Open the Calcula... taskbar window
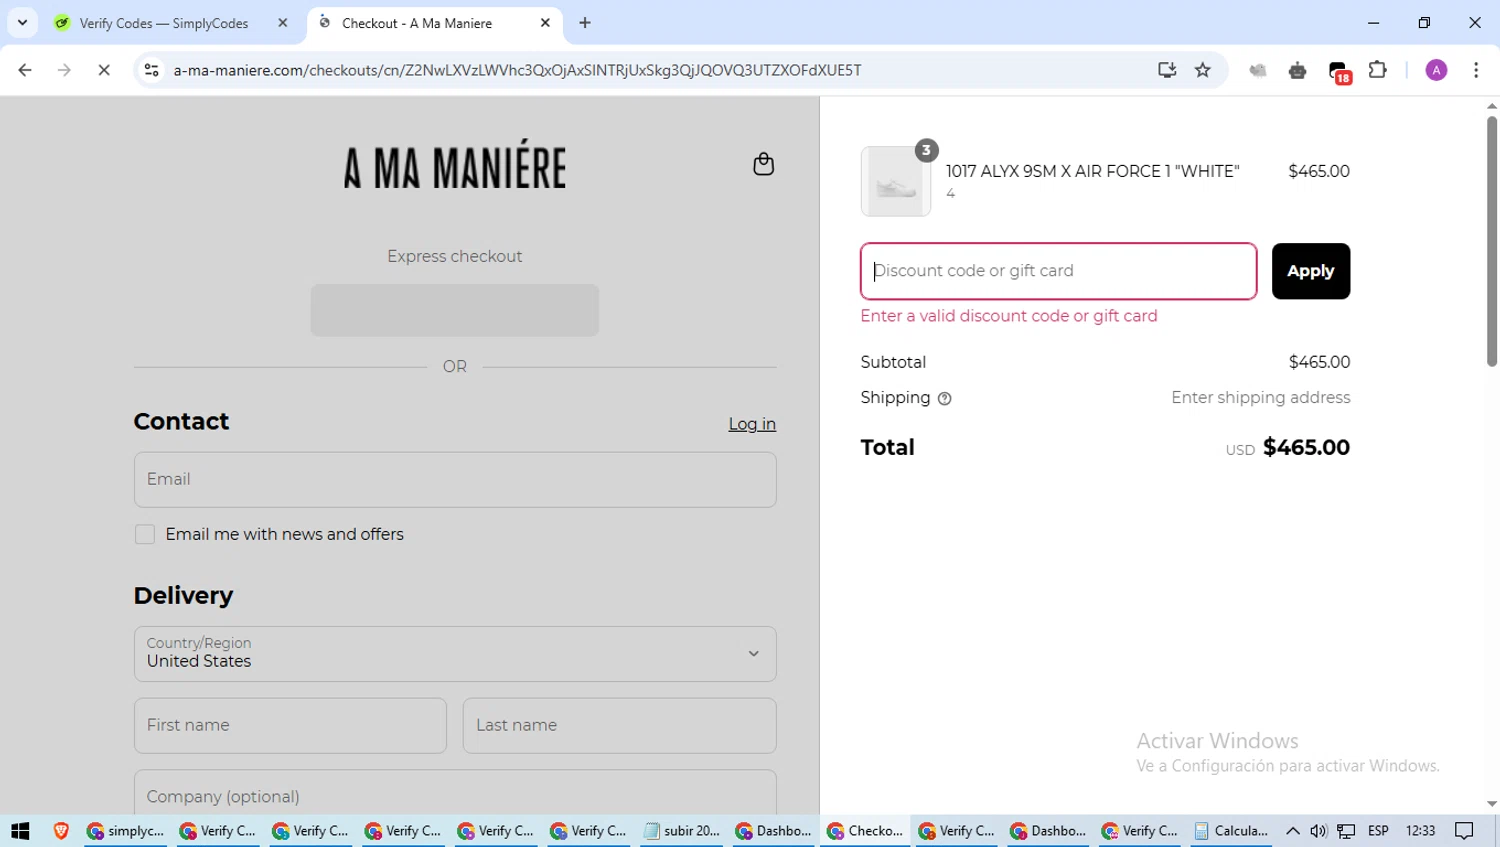Viewport: 1500px width, 847px height. click(1232, 831)
